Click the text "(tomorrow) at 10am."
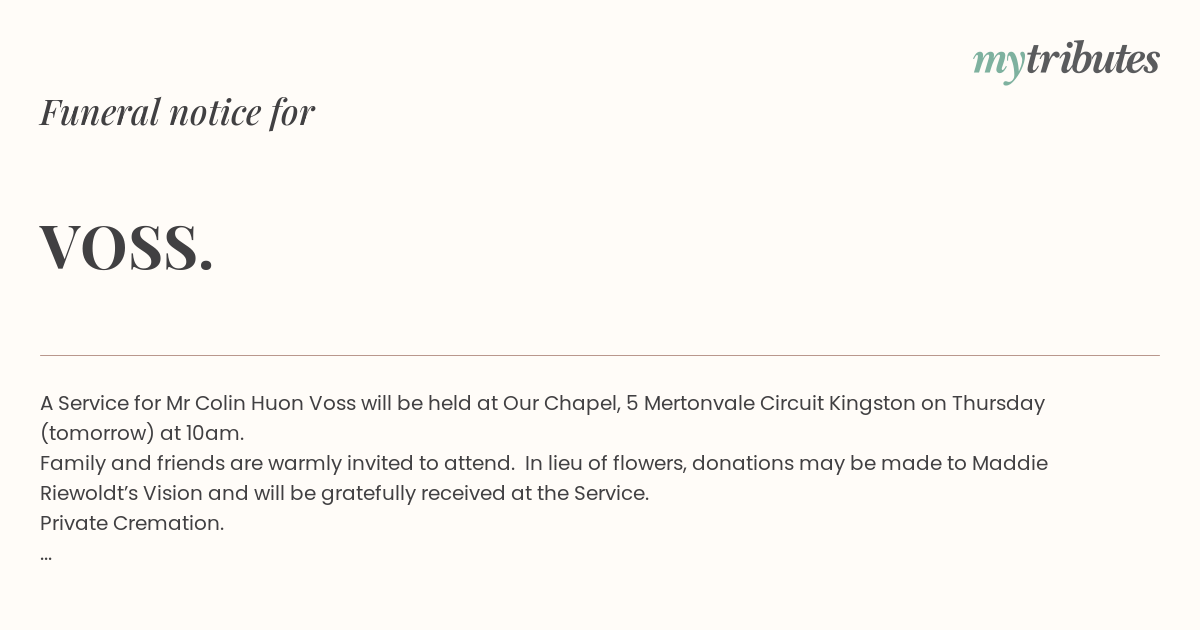 click(x=142, y=433)
